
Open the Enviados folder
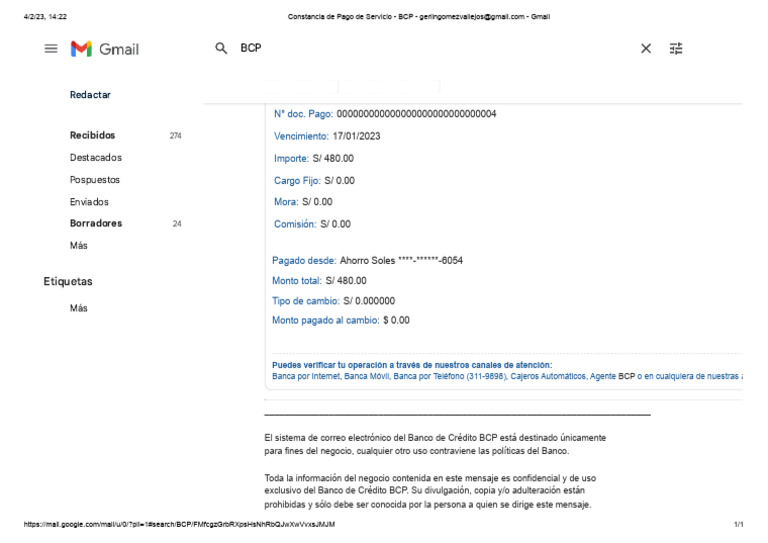pos(89,202)
